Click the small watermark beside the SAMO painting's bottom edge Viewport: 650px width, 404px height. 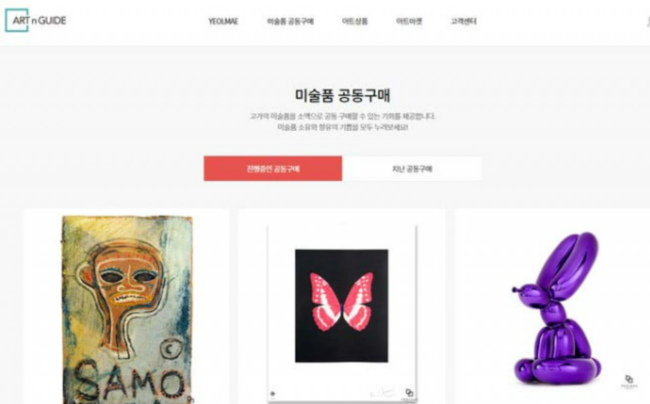point(190,399)
